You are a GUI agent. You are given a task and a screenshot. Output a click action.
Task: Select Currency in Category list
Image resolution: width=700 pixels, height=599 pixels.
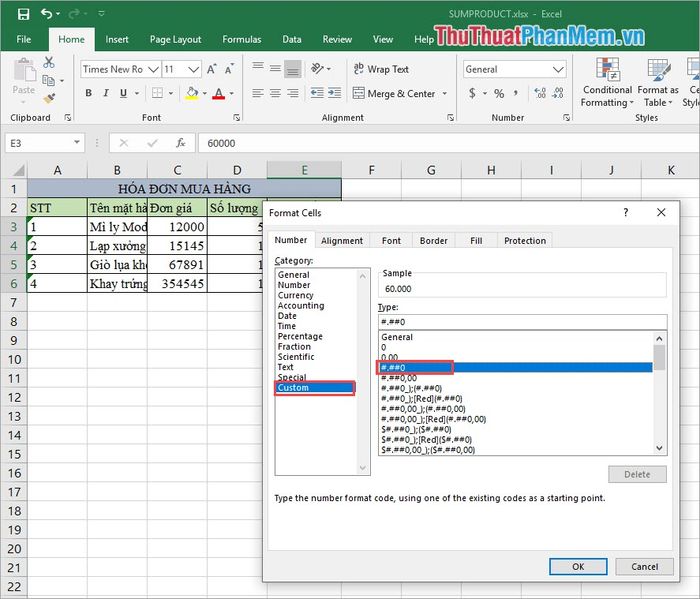295,295
